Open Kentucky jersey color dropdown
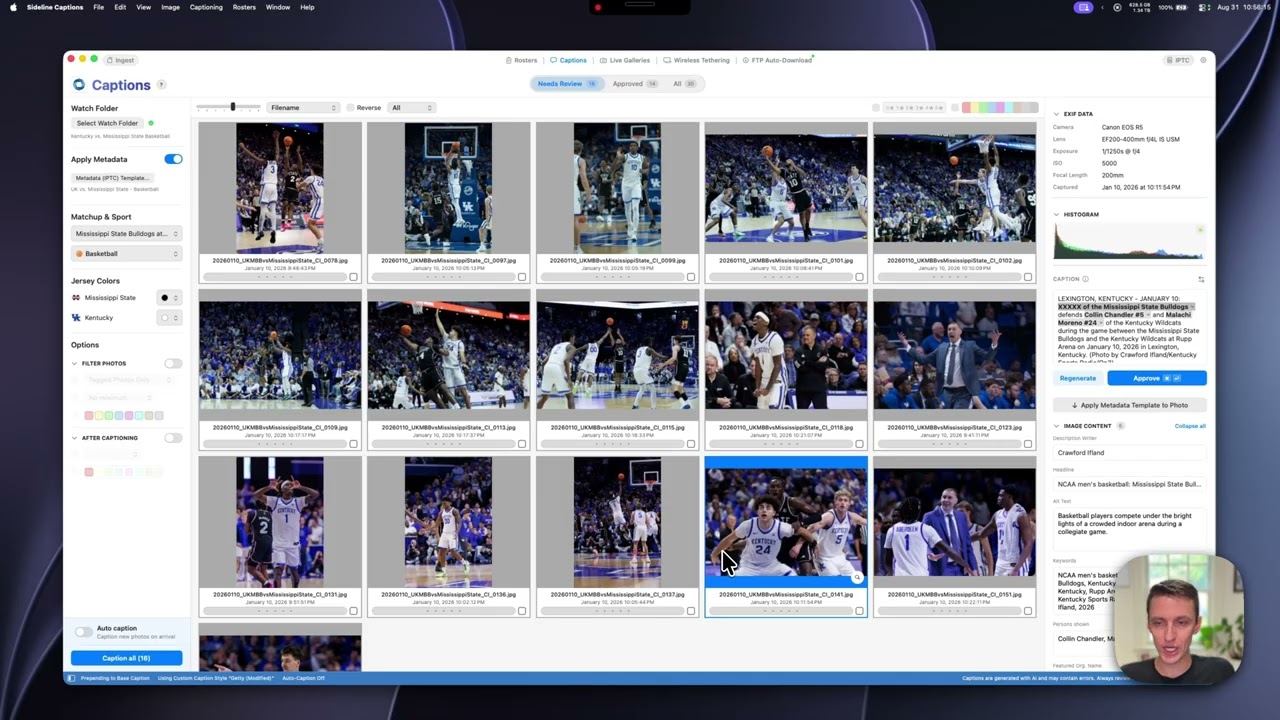Viewport: 1280px width, 720px height. (x=169, y=318)
